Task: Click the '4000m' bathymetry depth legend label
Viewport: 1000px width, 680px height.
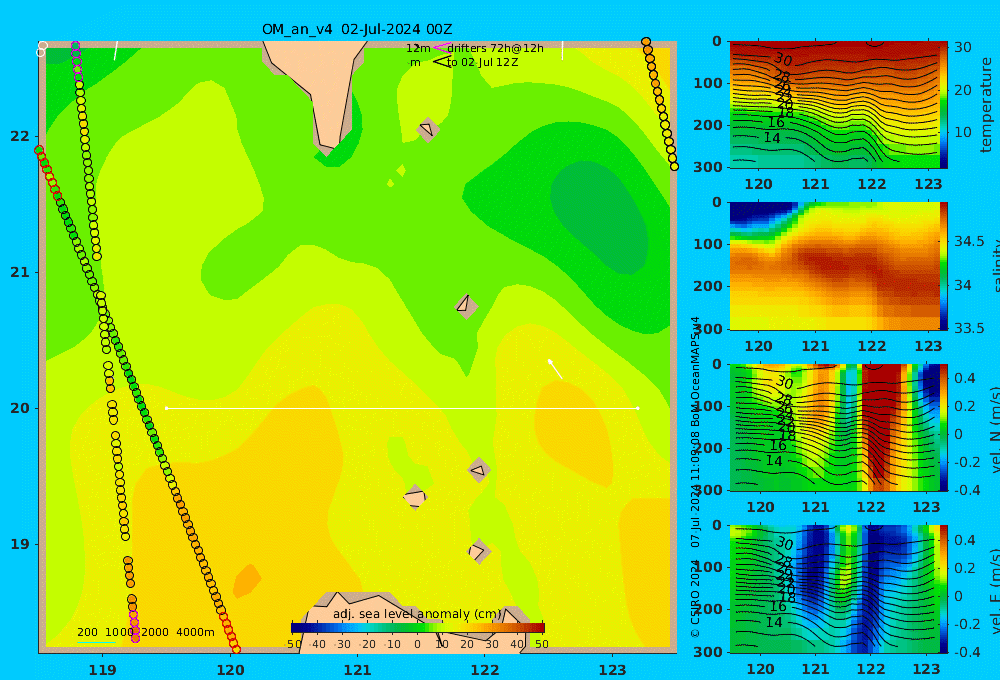Action: tap(195, 632)
